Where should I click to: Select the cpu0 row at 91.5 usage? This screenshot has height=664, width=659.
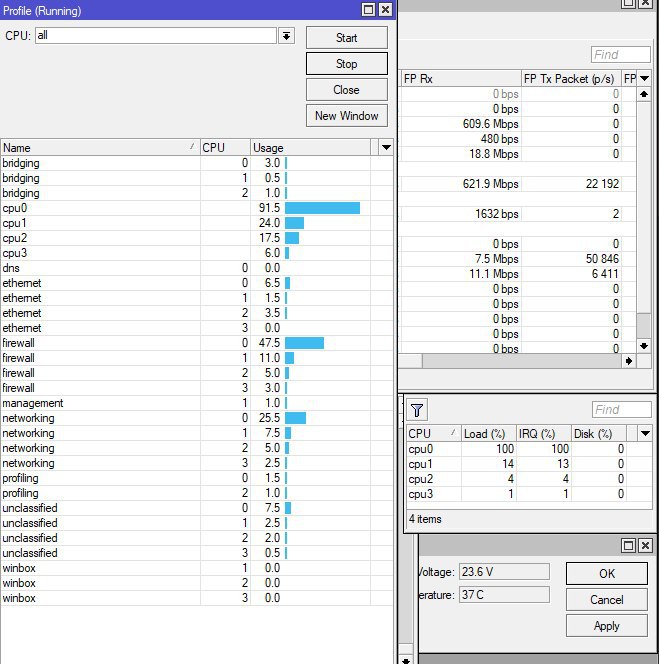coord(197,208)
